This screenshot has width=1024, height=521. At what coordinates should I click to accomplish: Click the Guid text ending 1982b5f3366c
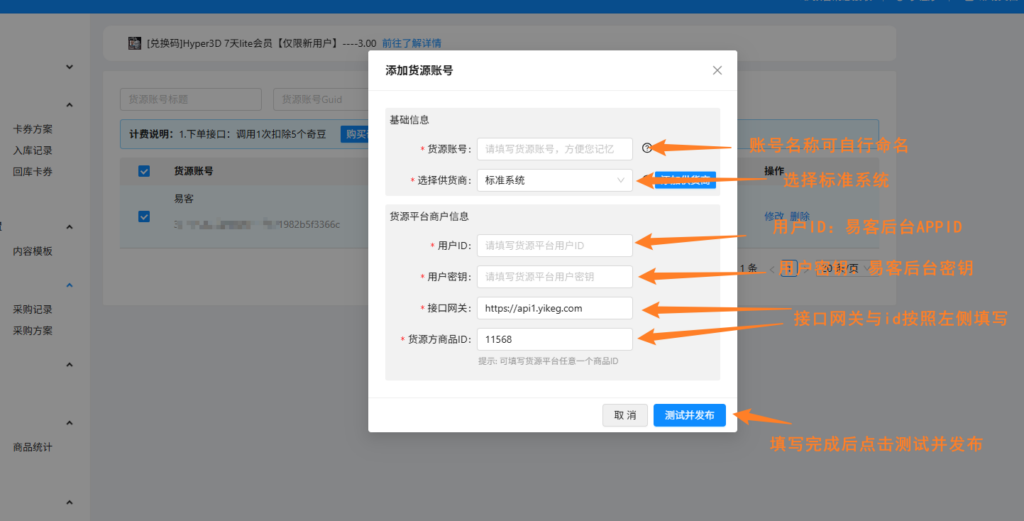click(x=257, y=225)
